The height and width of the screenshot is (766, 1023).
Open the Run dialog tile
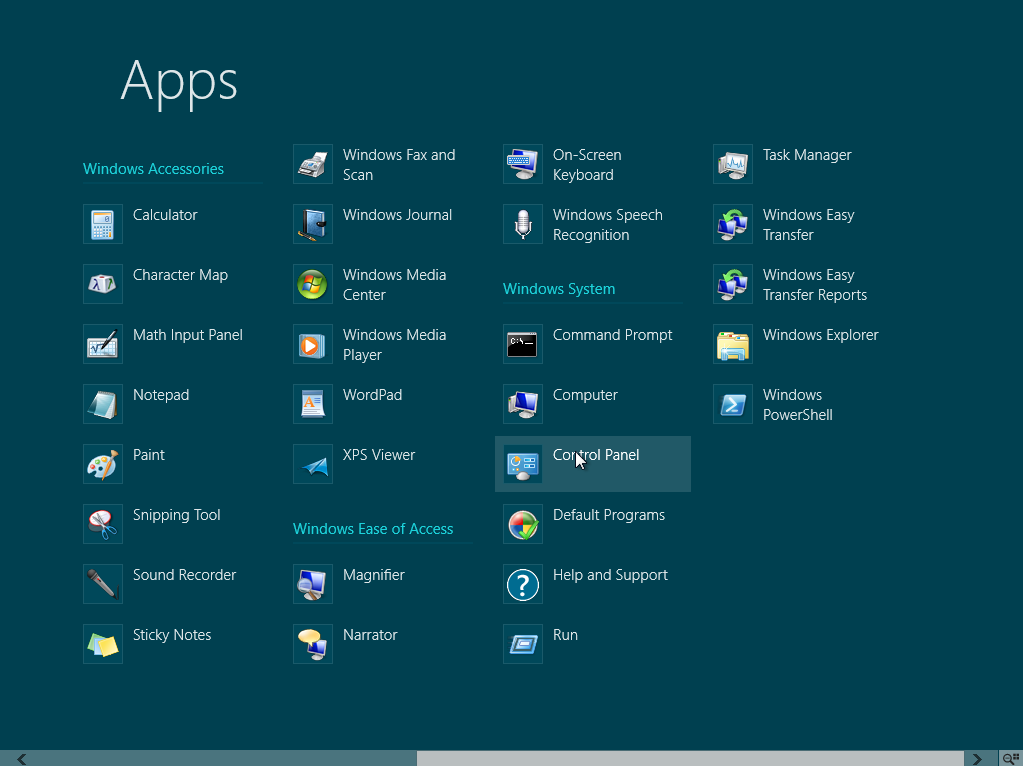(541, 644)
